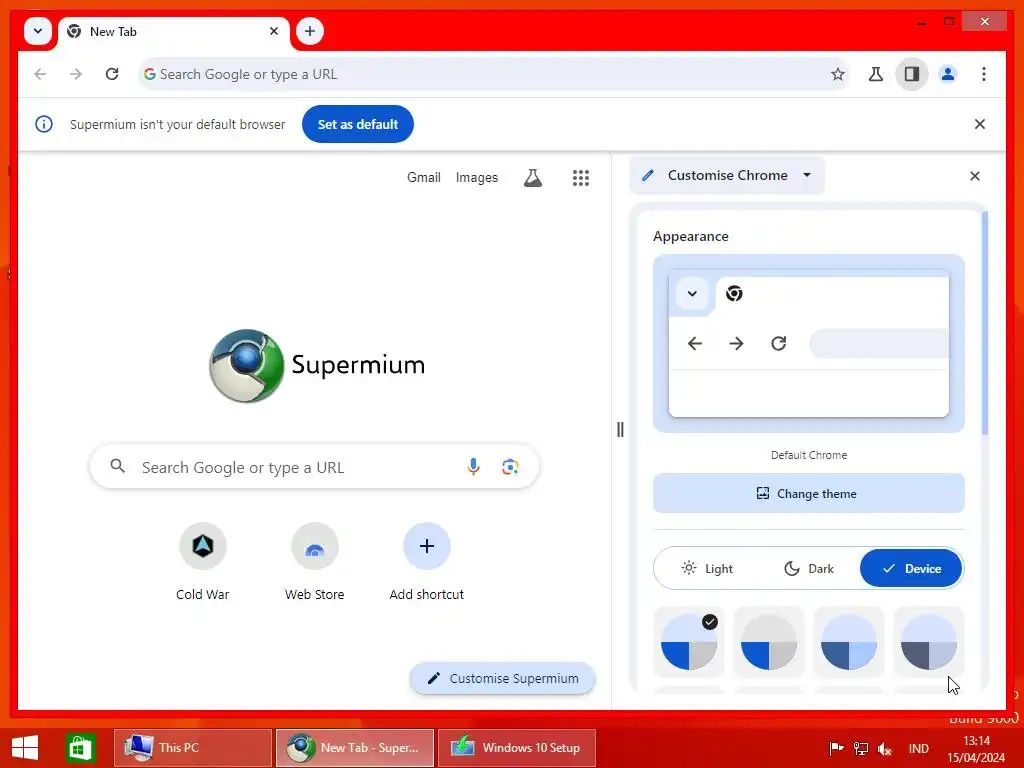Open the Google apps grid
This screenshot has width=1024, height=768.
pos(581,178)
